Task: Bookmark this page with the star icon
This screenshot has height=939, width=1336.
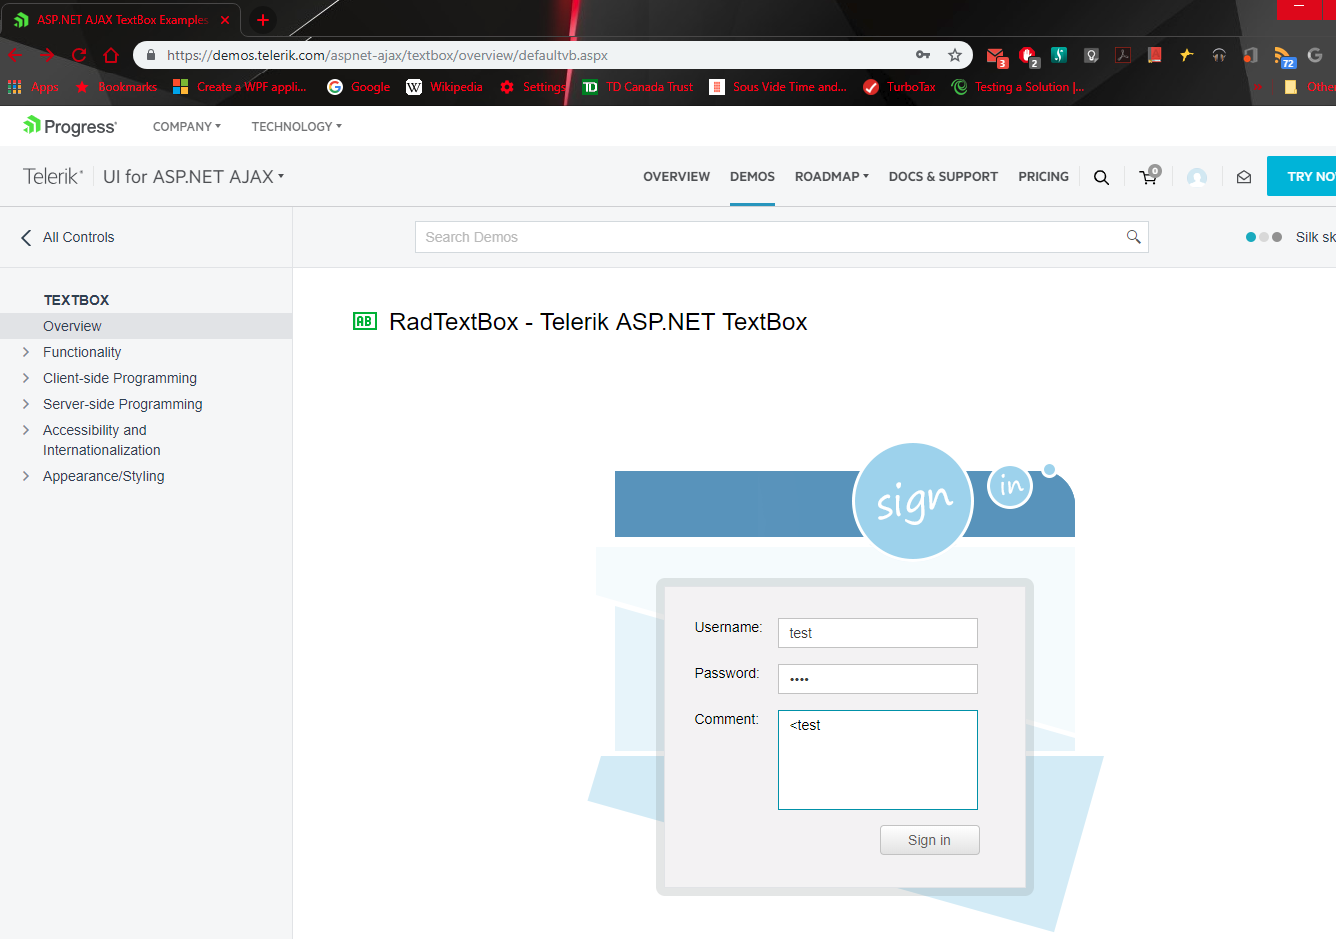Action: (955, 55)
